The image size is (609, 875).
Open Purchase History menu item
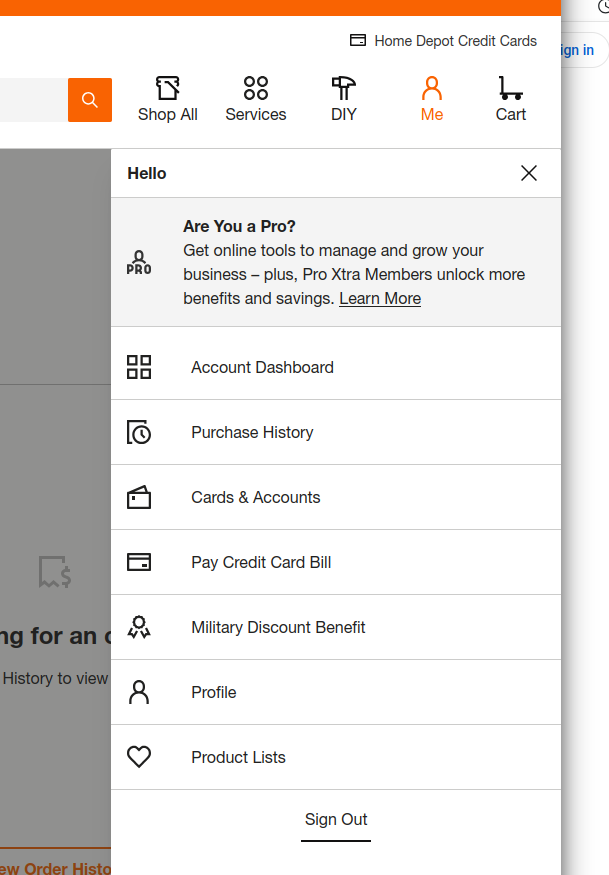click(x=252, y=432)
